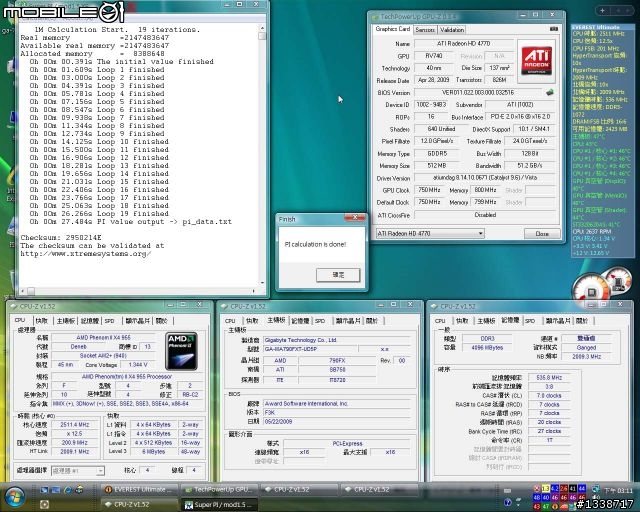Click the BIOS save chip icon in GPU-Z
640x512 pixels.
(x=550, y=92)
